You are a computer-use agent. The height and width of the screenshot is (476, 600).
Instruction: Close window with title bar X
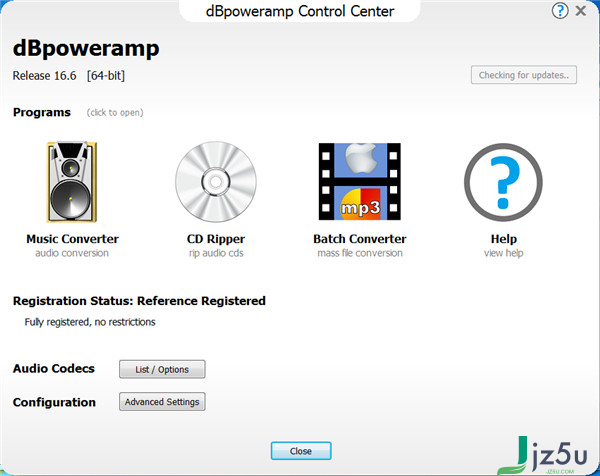[x=581, y=11]
